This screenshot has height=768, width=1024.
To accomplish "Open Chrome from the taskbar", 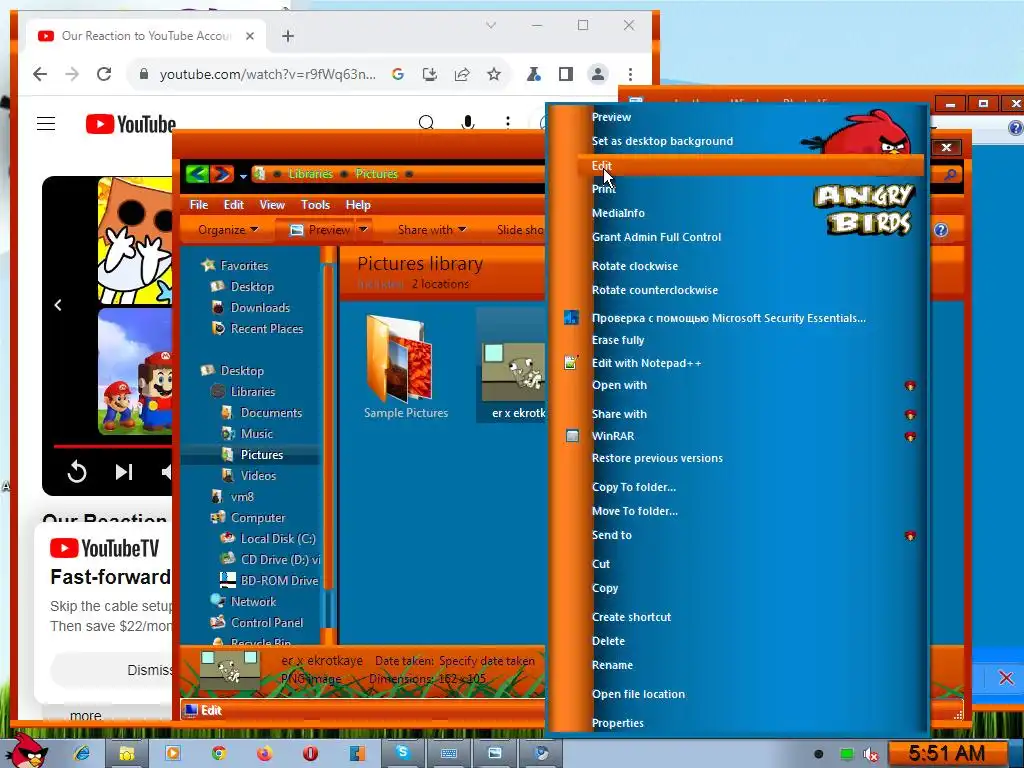I will [x=219, y=753].
